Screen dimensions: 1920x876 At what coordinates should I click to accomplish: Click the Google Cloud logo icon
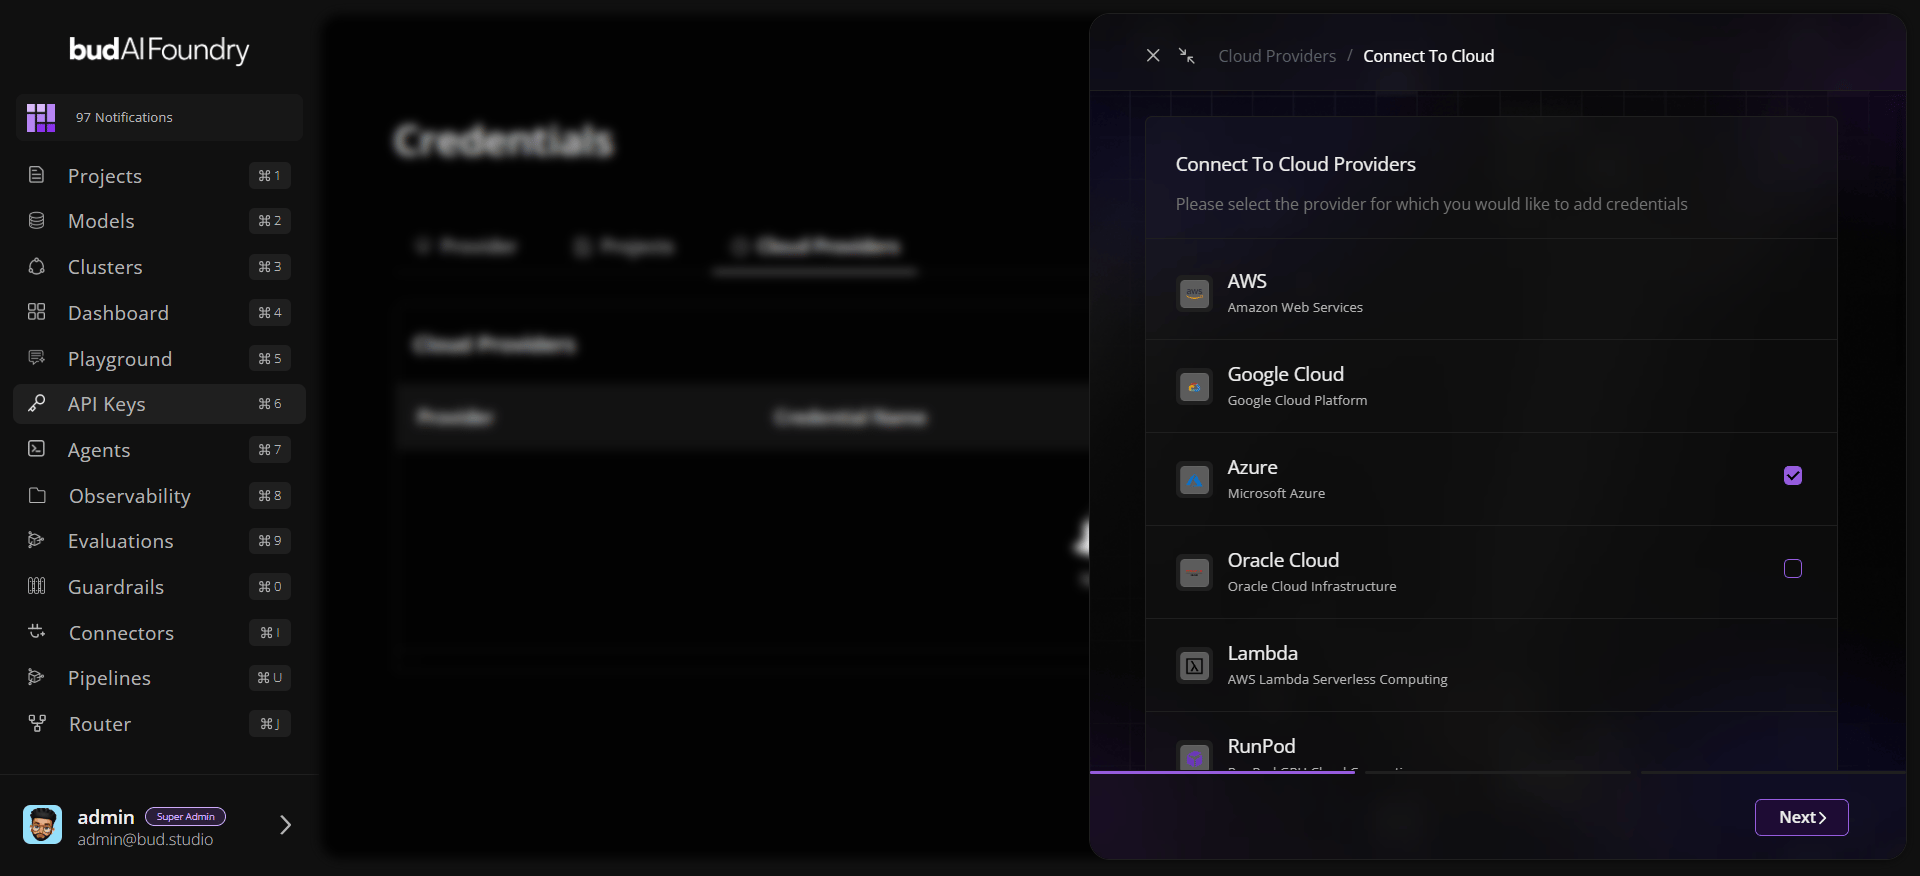pos(1195,387)
